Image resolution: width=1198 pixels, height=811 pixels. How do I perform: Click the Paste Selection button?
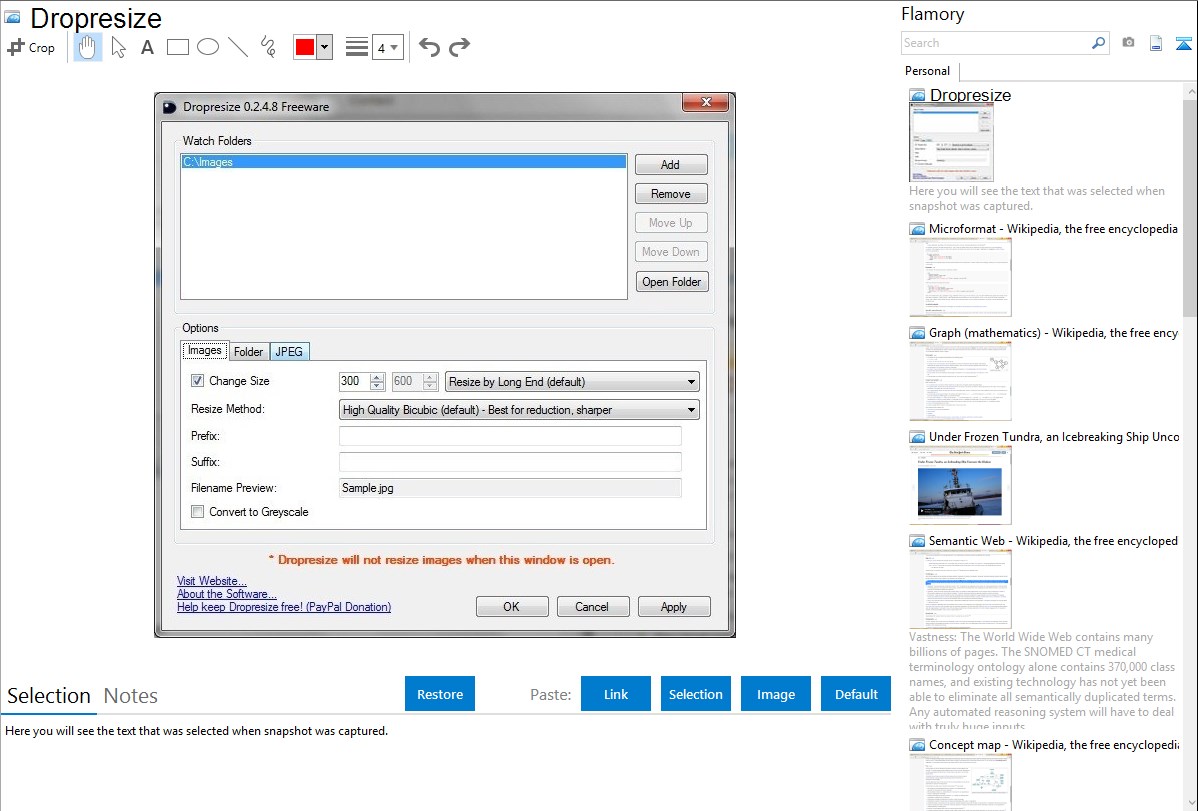click(x=696, y=693)
